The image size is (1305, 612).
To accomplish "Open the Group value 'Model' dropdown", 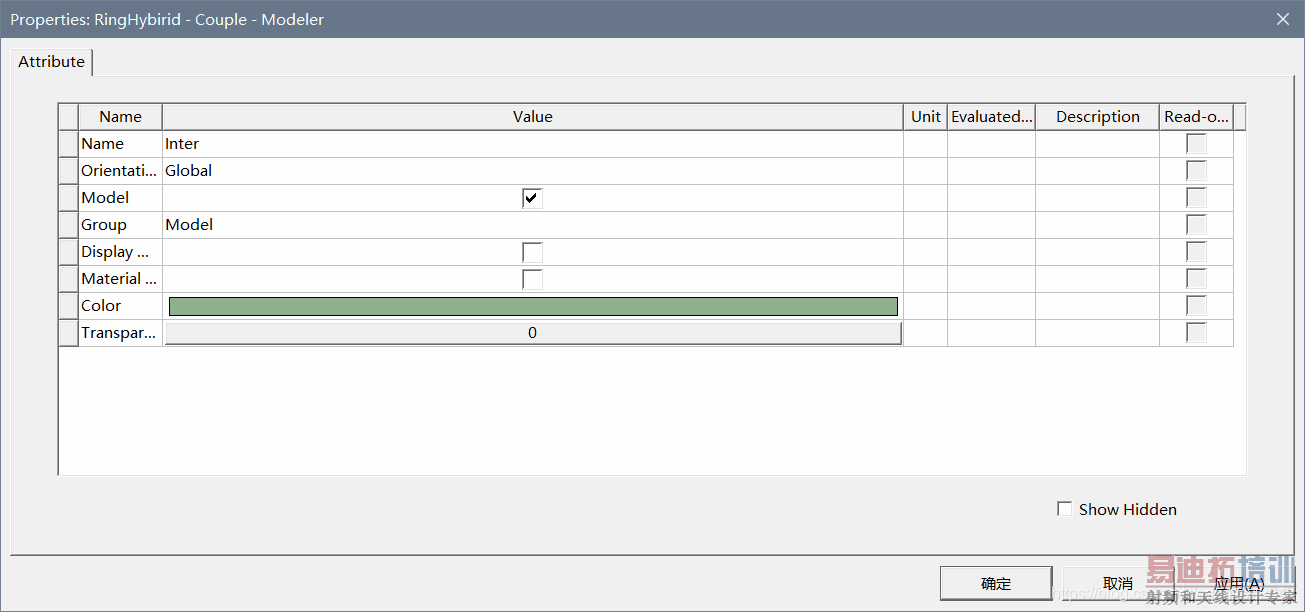I will [x=532, y=225].
